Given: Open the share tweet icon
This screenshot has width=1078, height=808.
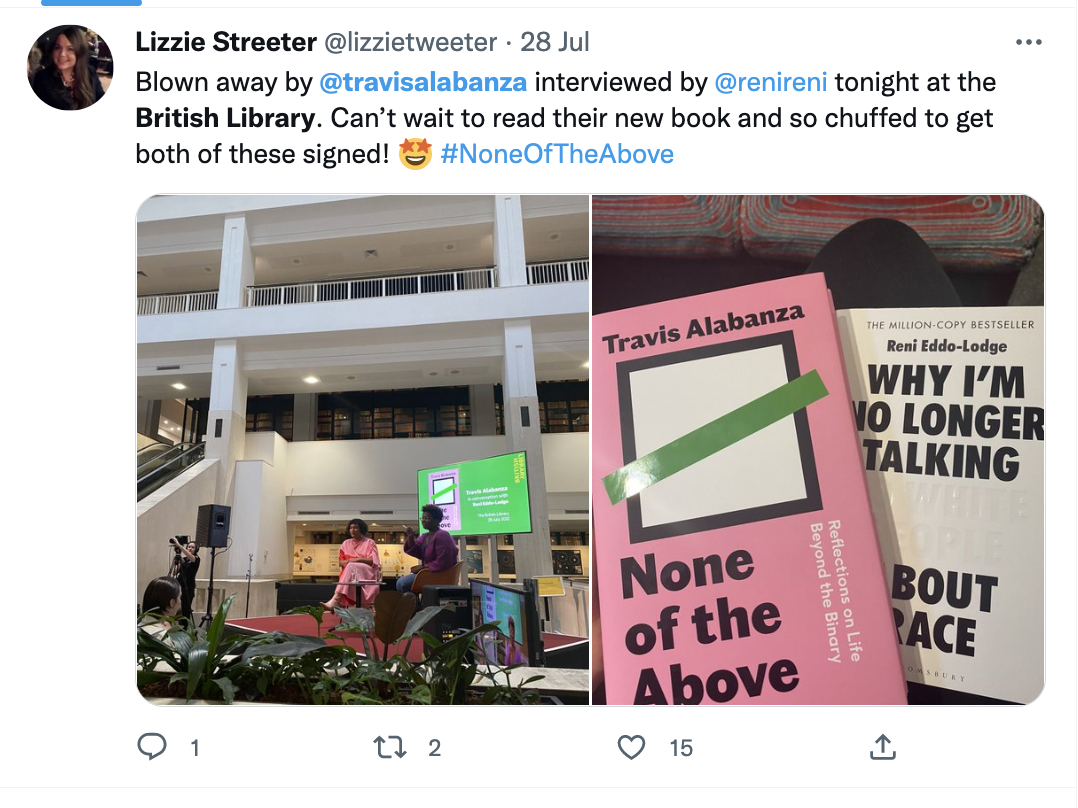Looking at the screenshot, I should (x=882, y=746).
